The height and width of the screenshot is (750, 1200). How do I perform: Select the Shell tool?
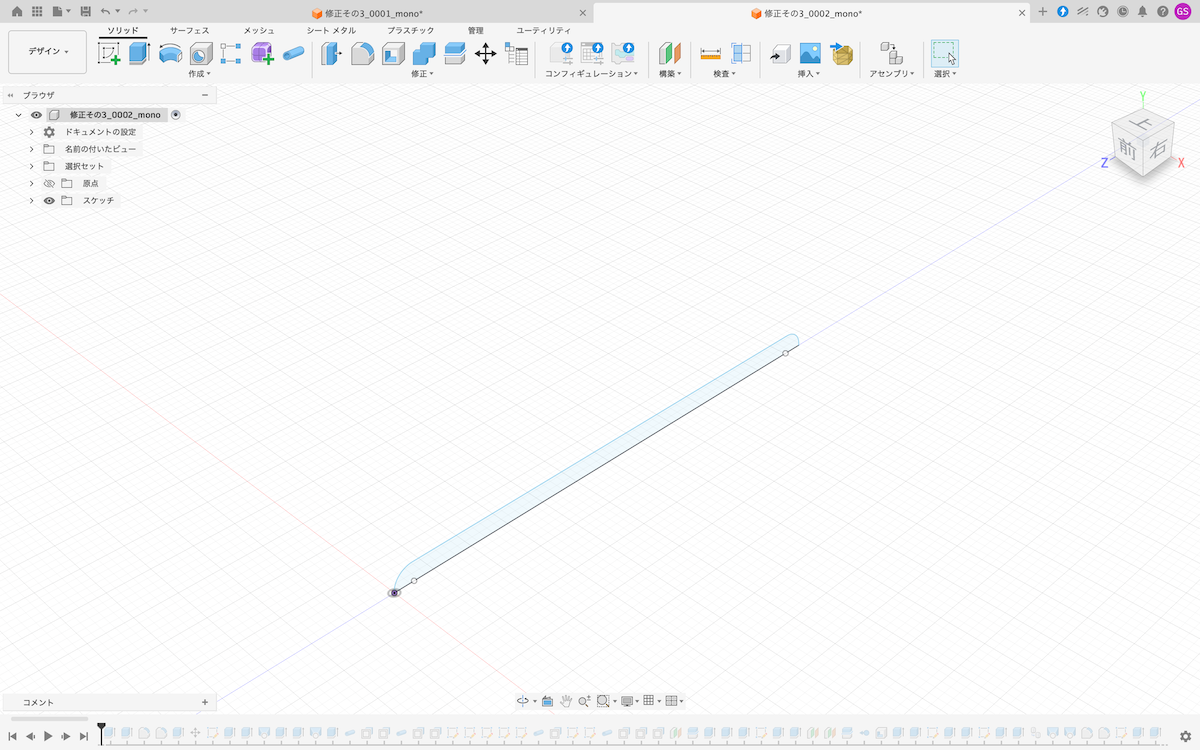click(393, 53)
